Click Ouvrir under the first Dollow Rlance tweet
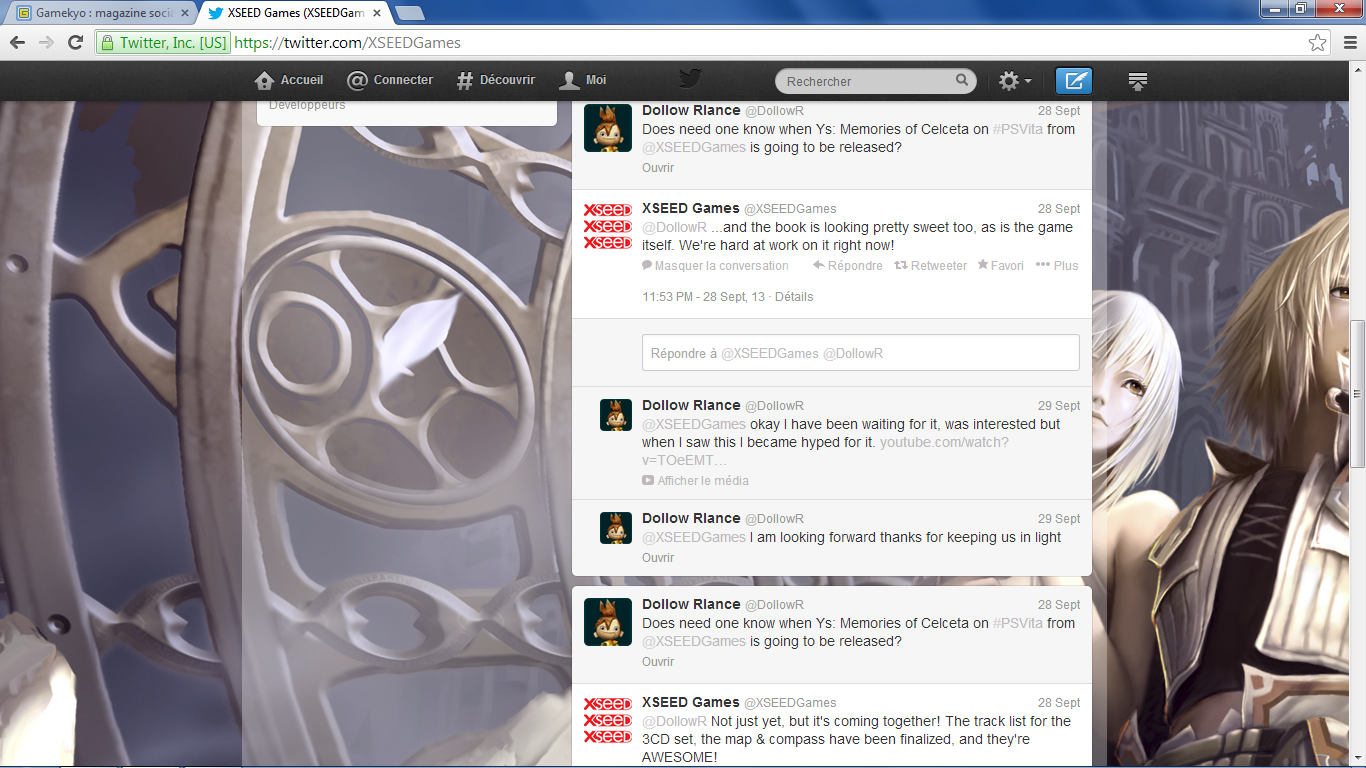 click(x=658, y=168)
